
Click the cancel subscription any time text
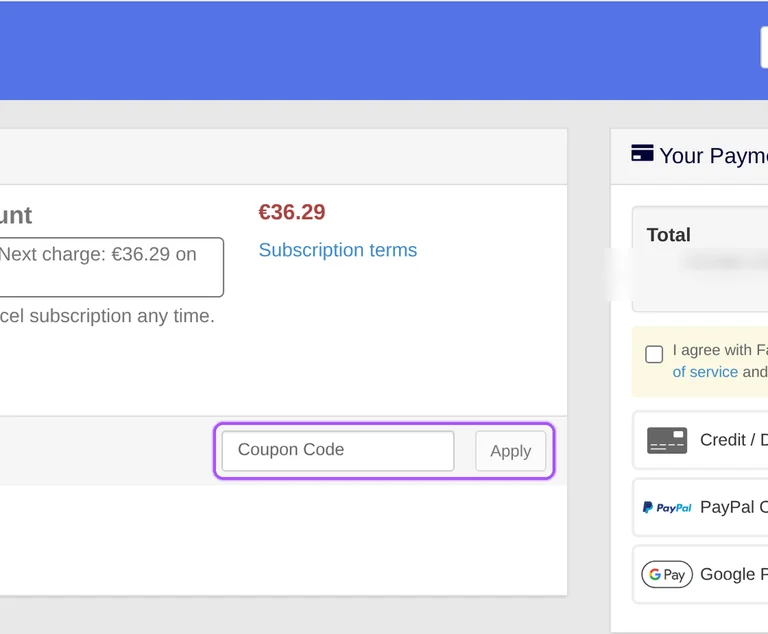(x=107, y=316)
